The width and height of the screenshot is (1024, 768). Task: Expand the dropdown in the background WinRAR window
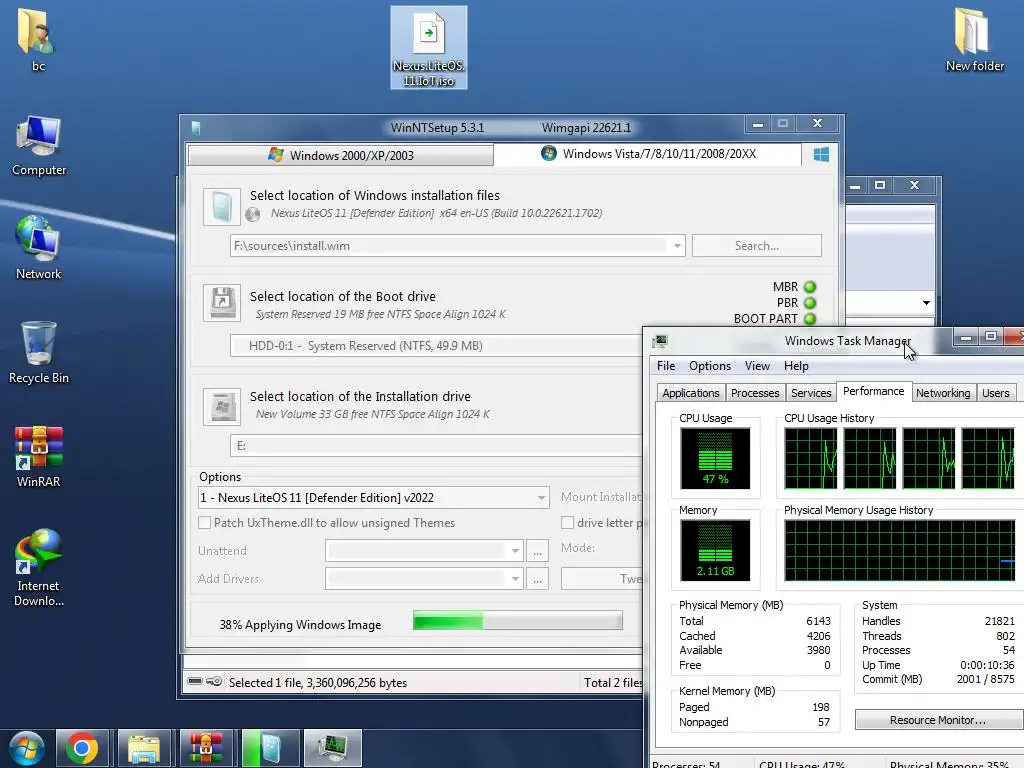(926, 302)
